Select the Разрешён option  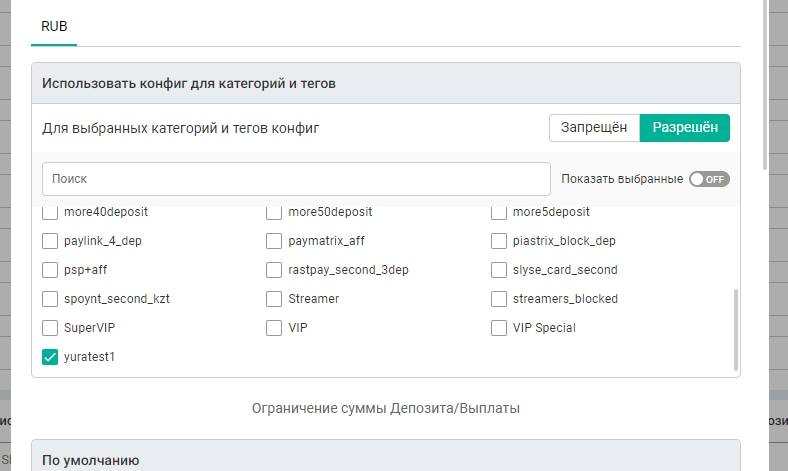tap(684, 127)
